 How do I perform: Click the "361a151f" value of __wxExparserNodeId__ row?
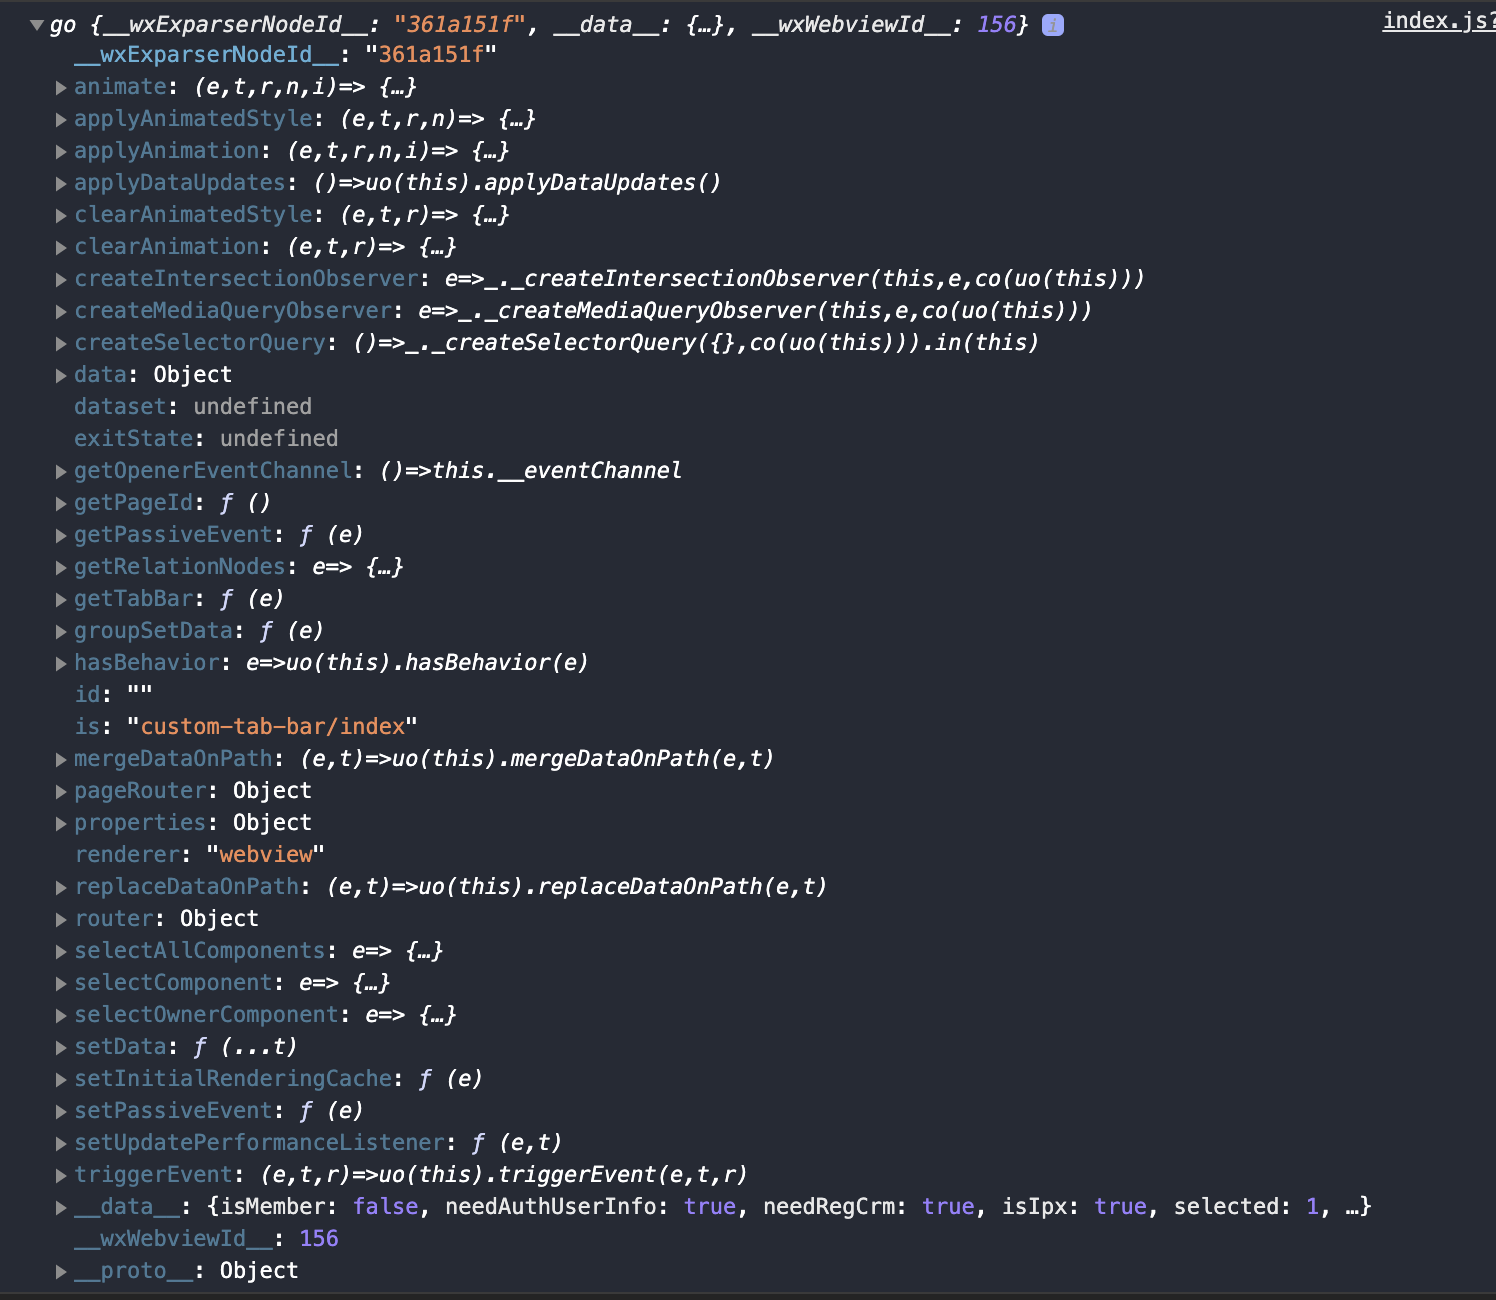pyautogui.click(x=431, y=55)
